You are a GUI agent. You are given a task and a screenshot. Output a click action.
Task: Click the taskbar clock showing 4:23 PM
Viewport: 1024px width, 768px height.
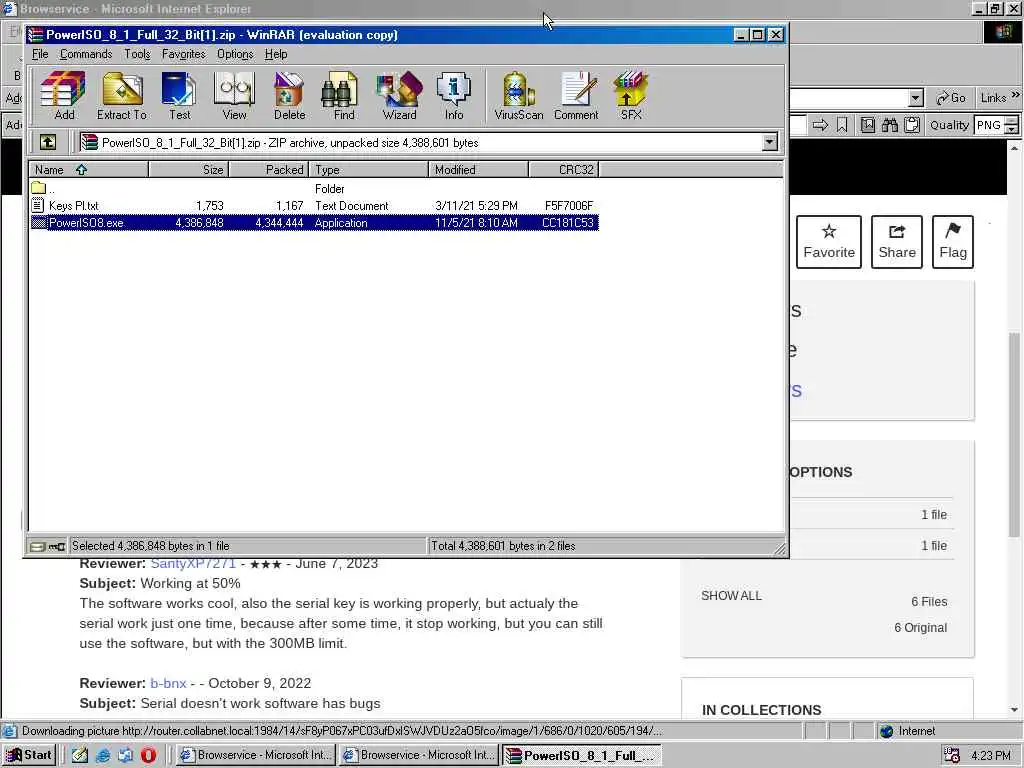point(990,756)
